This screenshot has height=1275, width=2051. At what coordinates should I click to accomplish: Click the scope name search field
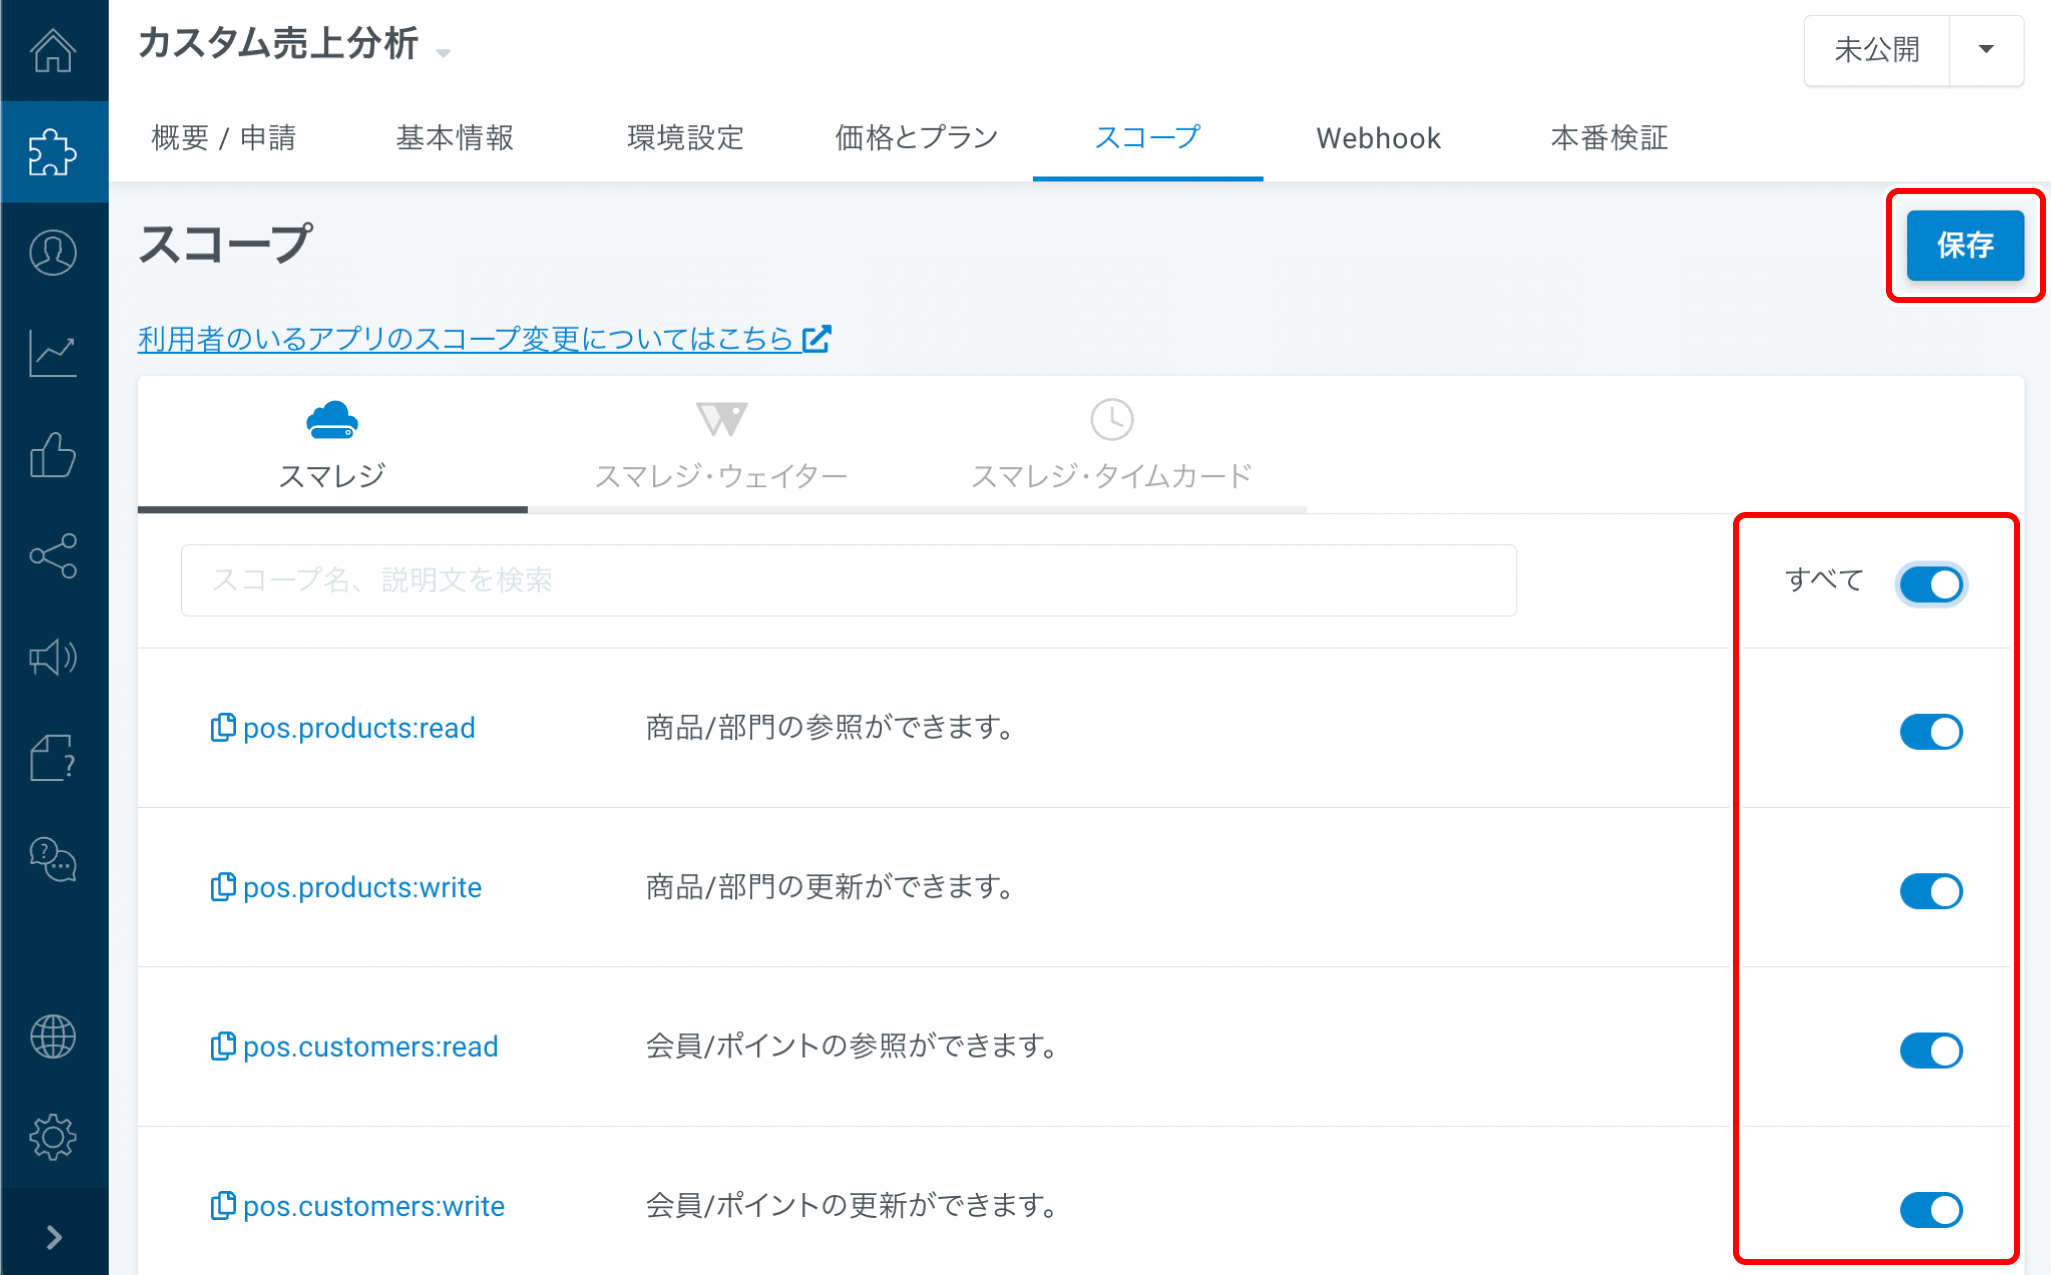click(848, 580)
